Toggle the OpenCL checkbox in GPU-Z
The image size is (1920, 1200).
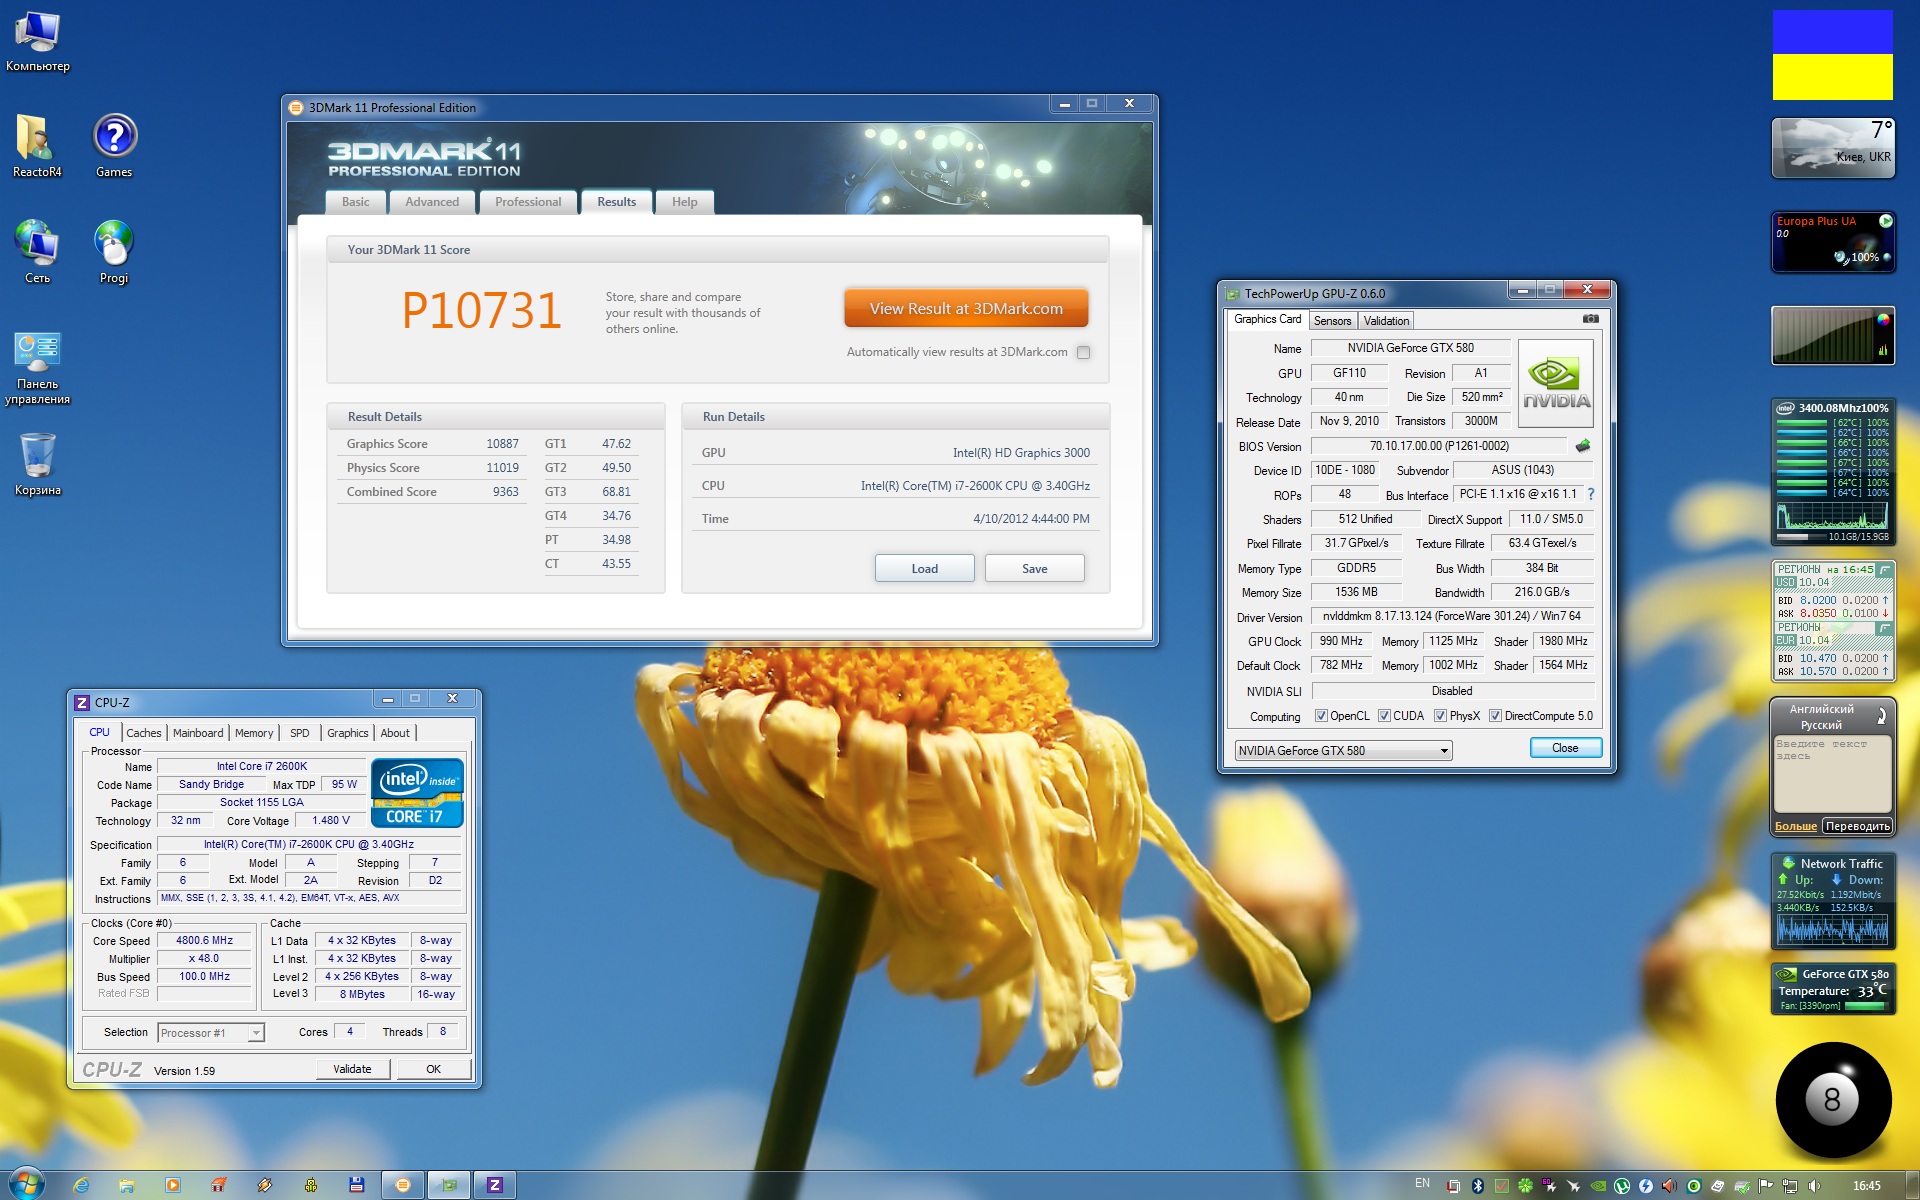1321,716
